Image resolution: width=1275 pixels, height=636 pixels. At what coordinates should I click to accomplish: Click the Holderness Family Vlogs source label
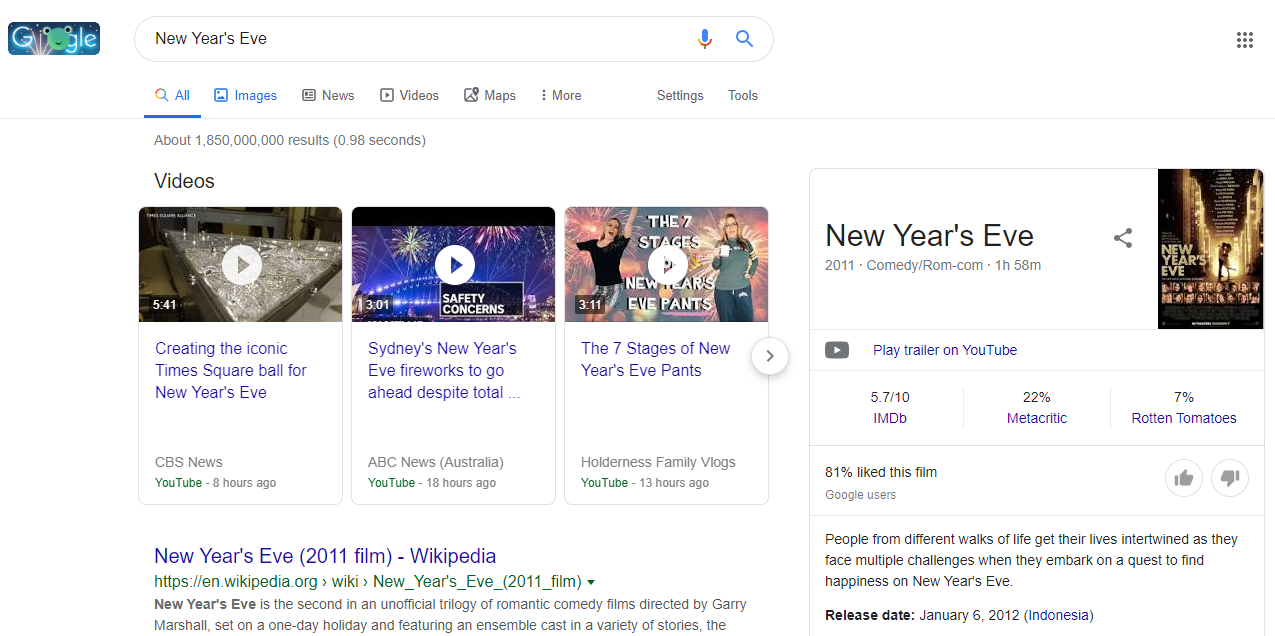pyautogui.click(x=658, y=462)
